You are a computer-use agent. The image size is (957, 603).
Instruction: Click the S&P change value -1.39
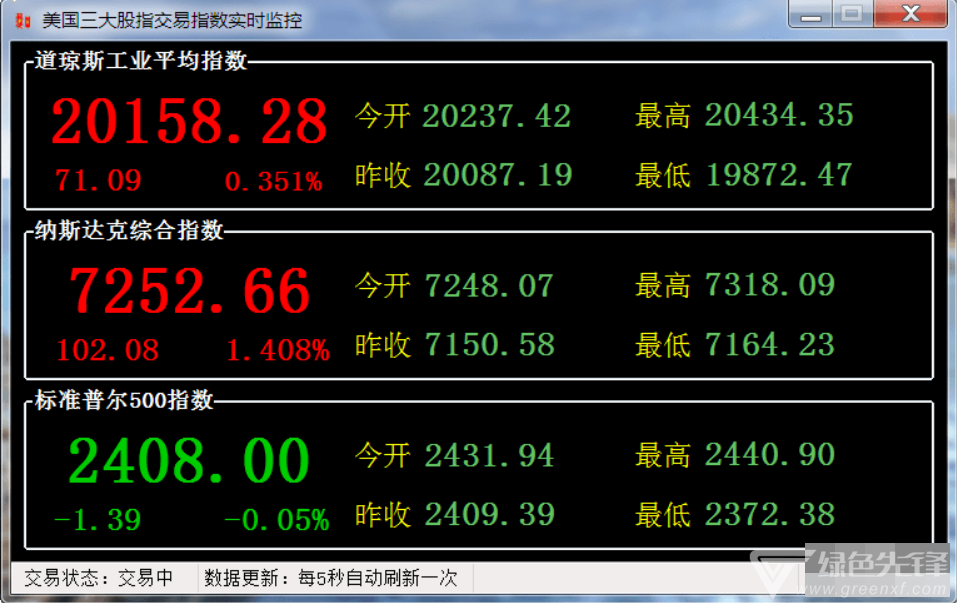coord(97,520)
